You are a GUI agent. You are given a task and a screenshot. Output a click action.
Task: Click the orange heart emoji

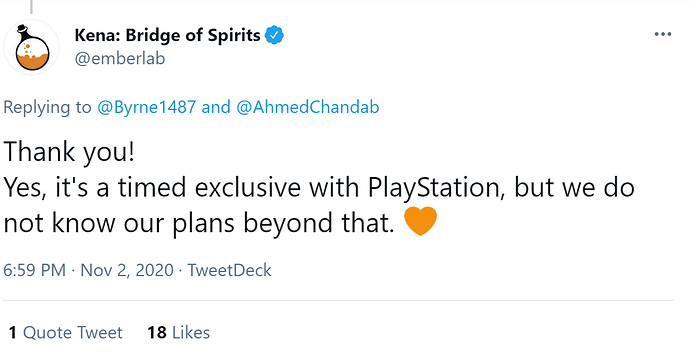click(x=420, y=221)
